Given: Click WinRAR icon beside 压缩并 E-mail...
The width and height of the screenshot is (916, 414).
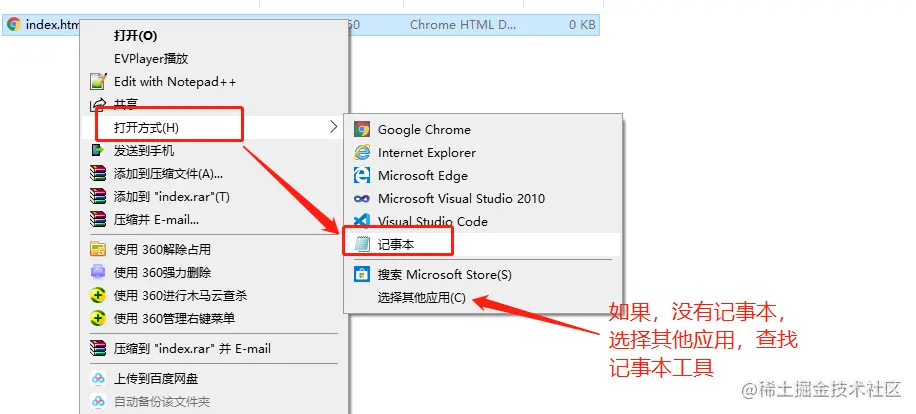Looking at the screenshot, I should pyautogui.click(x=98, y=220).
